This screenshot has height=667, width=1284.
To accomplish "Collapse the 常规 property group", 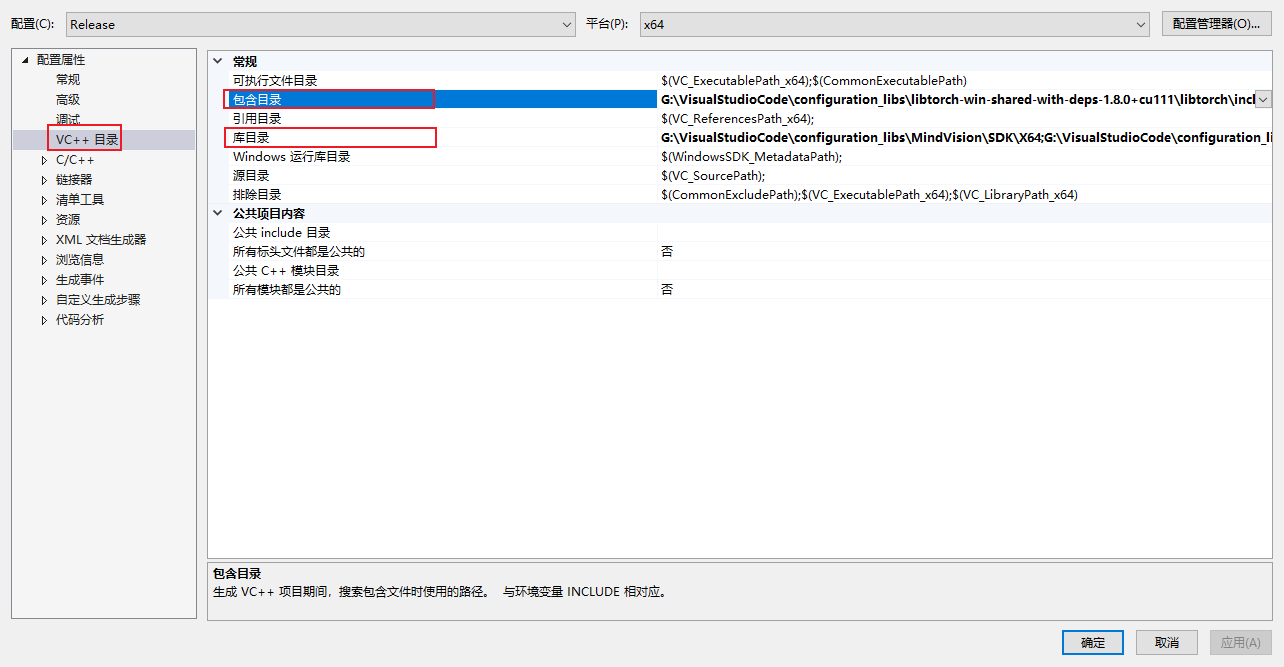I will [x=218, y=61].
